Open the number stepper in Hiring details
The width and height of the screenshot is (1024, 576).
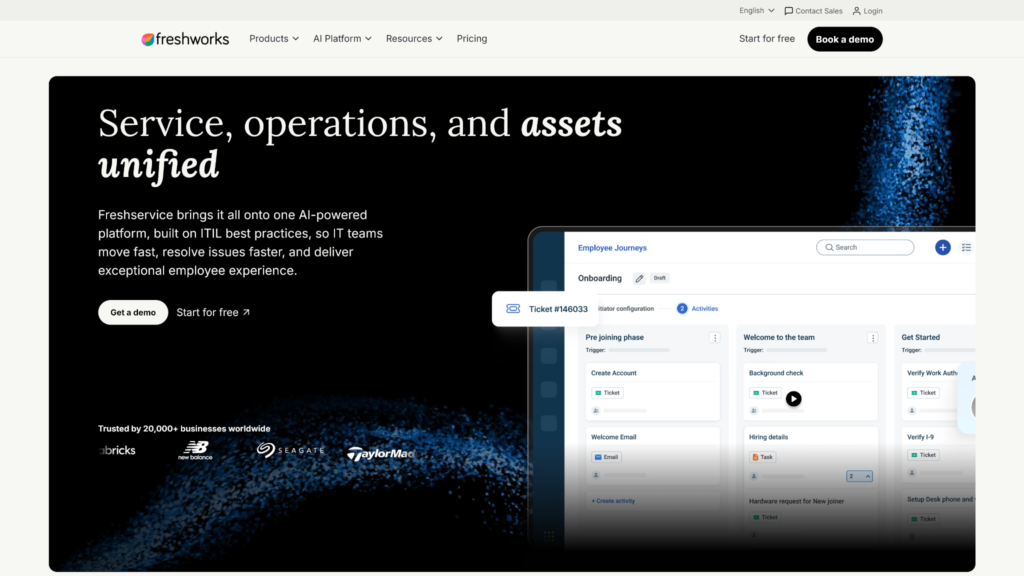859,476
